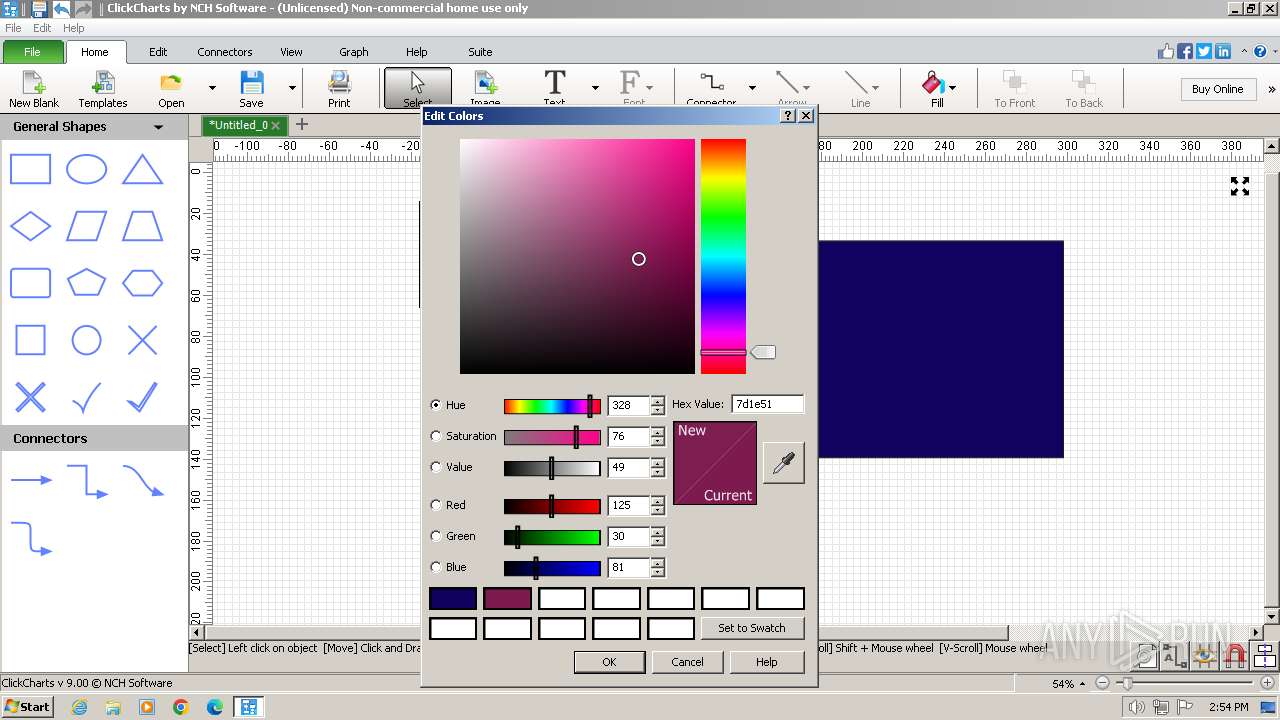Switch to the Connectors ribbon tab

point(225,52)
